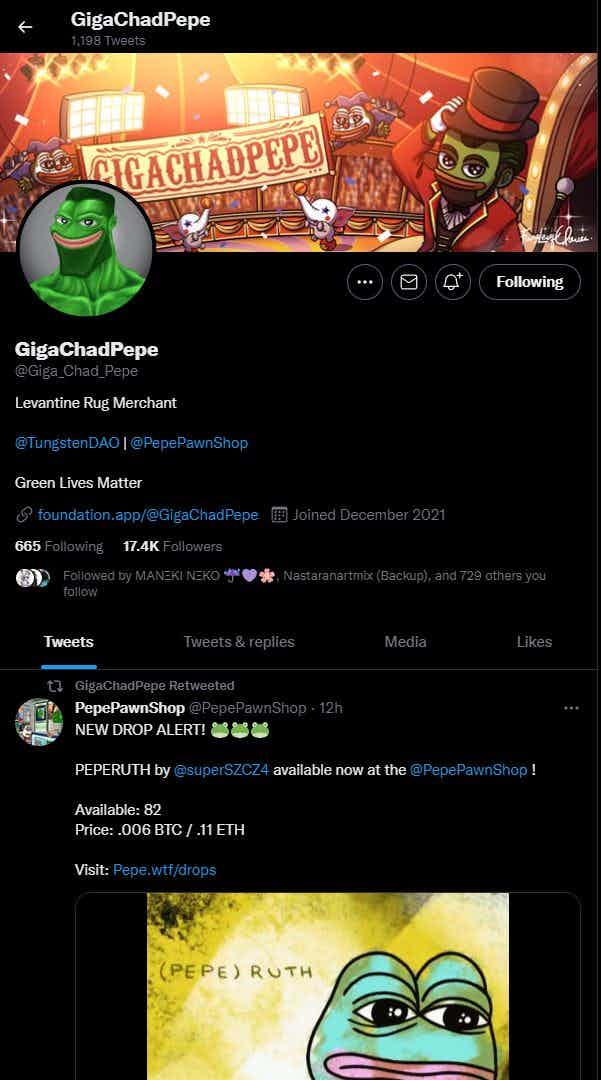The height and width of the screenshot is (1080, 601).
Task: Open the Media tab
Action: click(x=405, y=642)
